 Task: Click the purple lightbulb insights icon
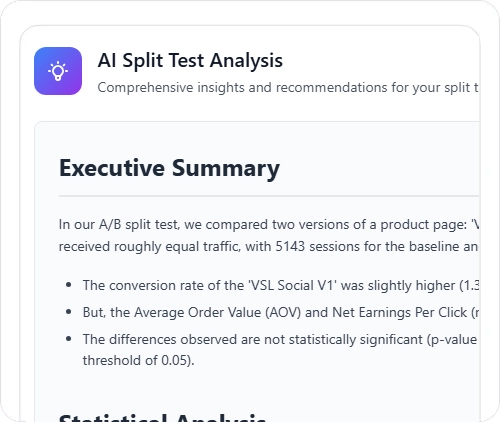pyautogui.click(x=58, y=71)
